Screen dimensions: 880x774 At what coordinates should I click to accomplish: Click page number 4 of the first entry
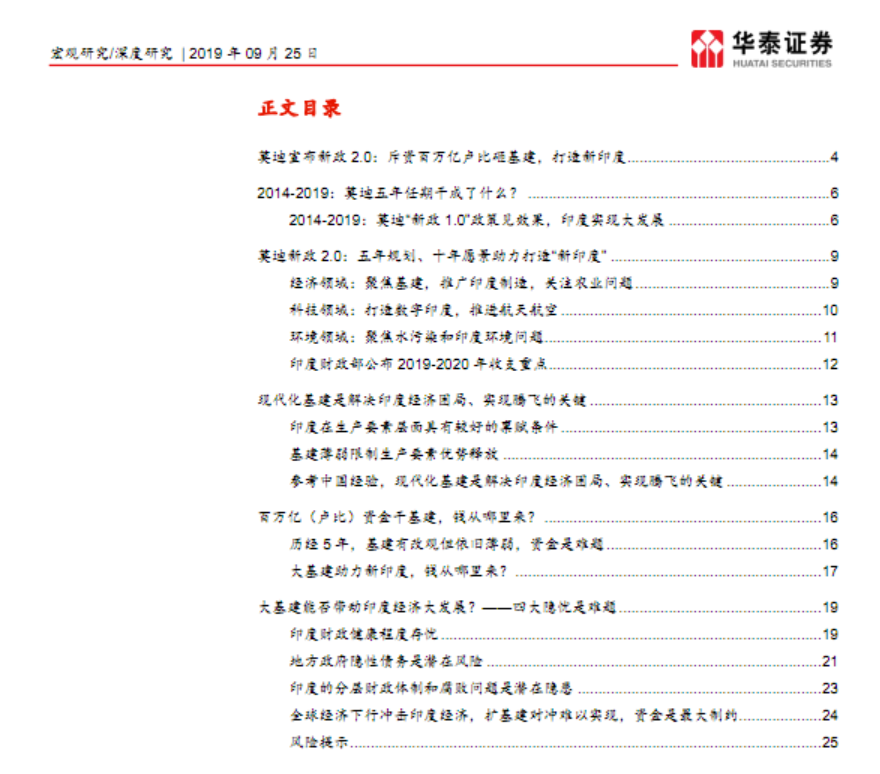[834, 157]
